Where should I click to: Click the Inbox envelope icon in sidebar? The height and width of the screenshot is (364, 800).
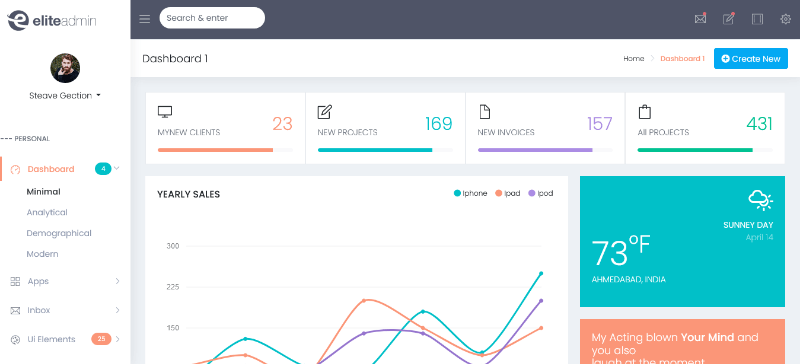tap(15, 310)
